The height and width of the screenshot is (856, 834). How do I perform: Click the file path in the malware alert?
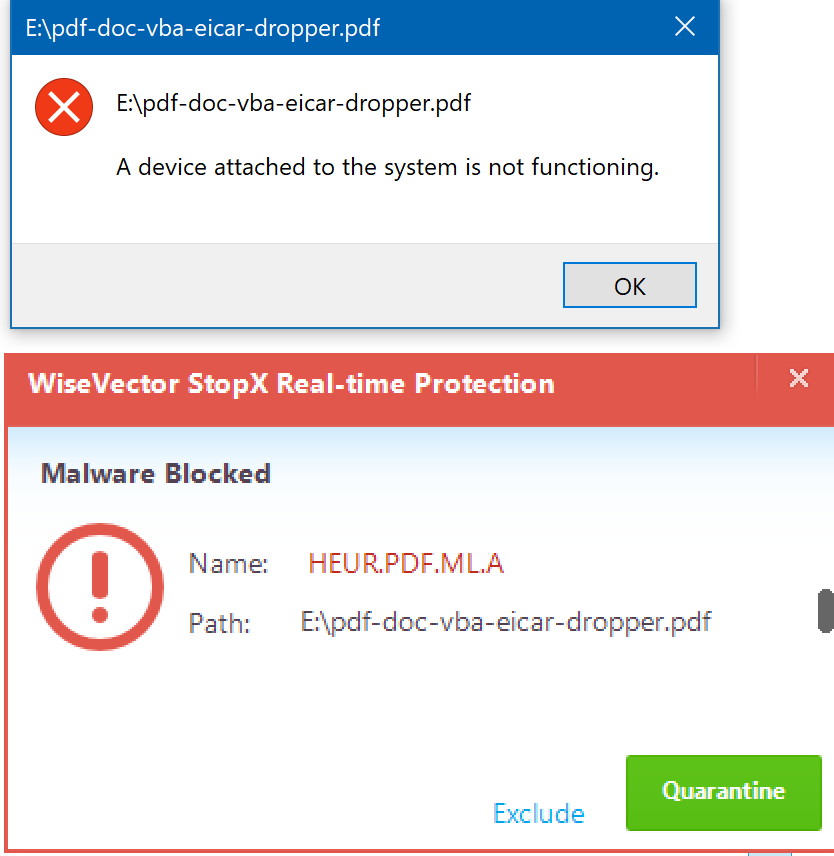click(506, 622)
